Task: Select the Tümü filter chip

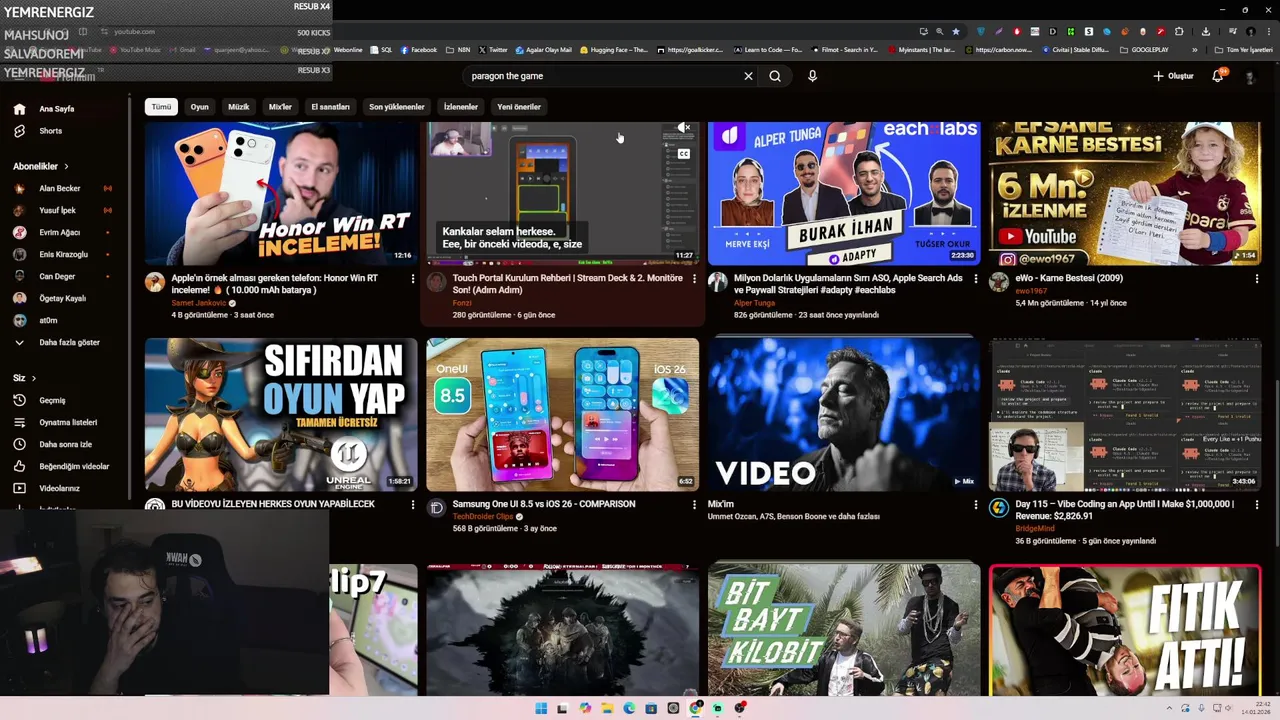Action: click(161, 107)
